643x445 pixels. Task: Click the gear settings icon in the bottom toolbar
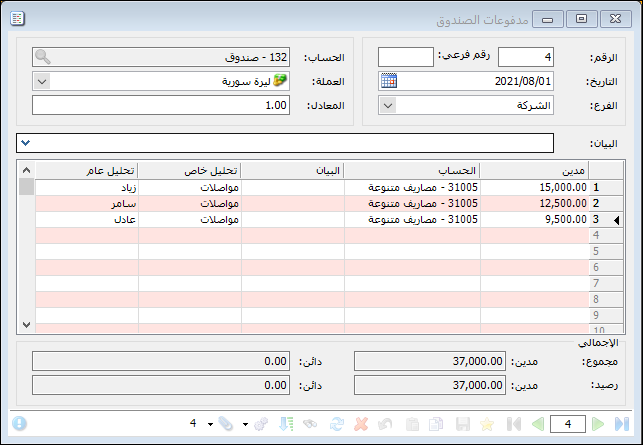point(261,424)
